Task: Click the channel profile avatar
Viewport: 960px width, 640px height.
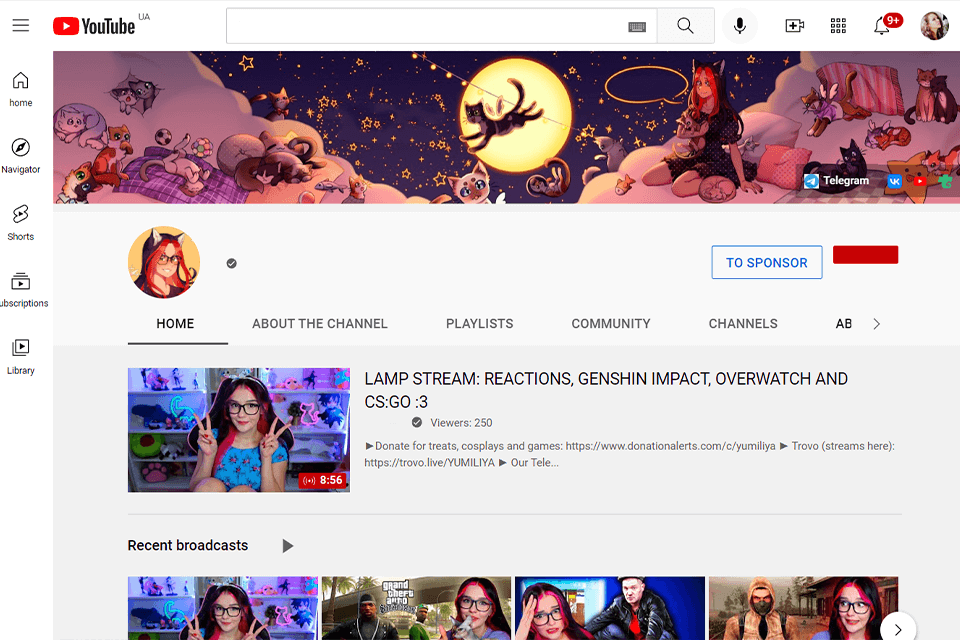Action: (x=164, y=262)
